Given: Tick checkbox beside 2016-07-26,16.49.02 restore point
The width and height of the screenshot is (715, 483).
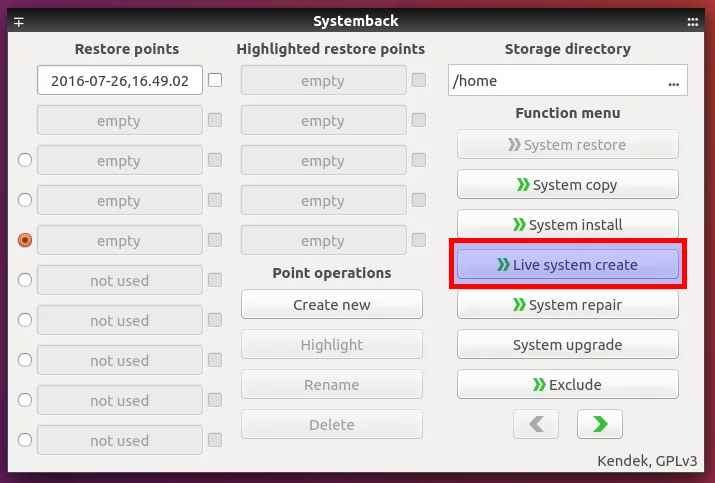Looking at the screenshot, I should (215, 80).
